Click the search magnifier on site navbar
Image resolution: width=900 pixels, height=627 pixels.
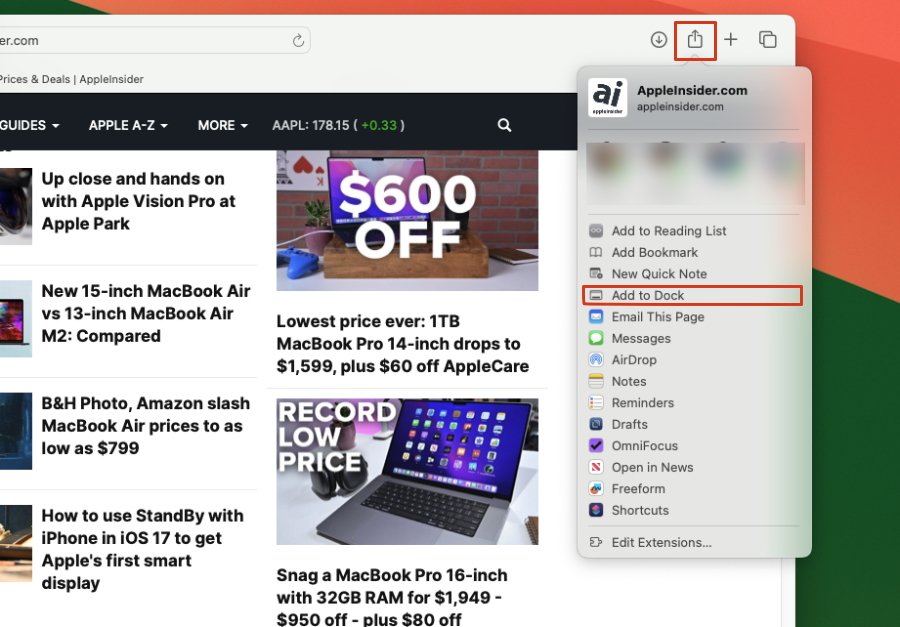click(504, 125)
